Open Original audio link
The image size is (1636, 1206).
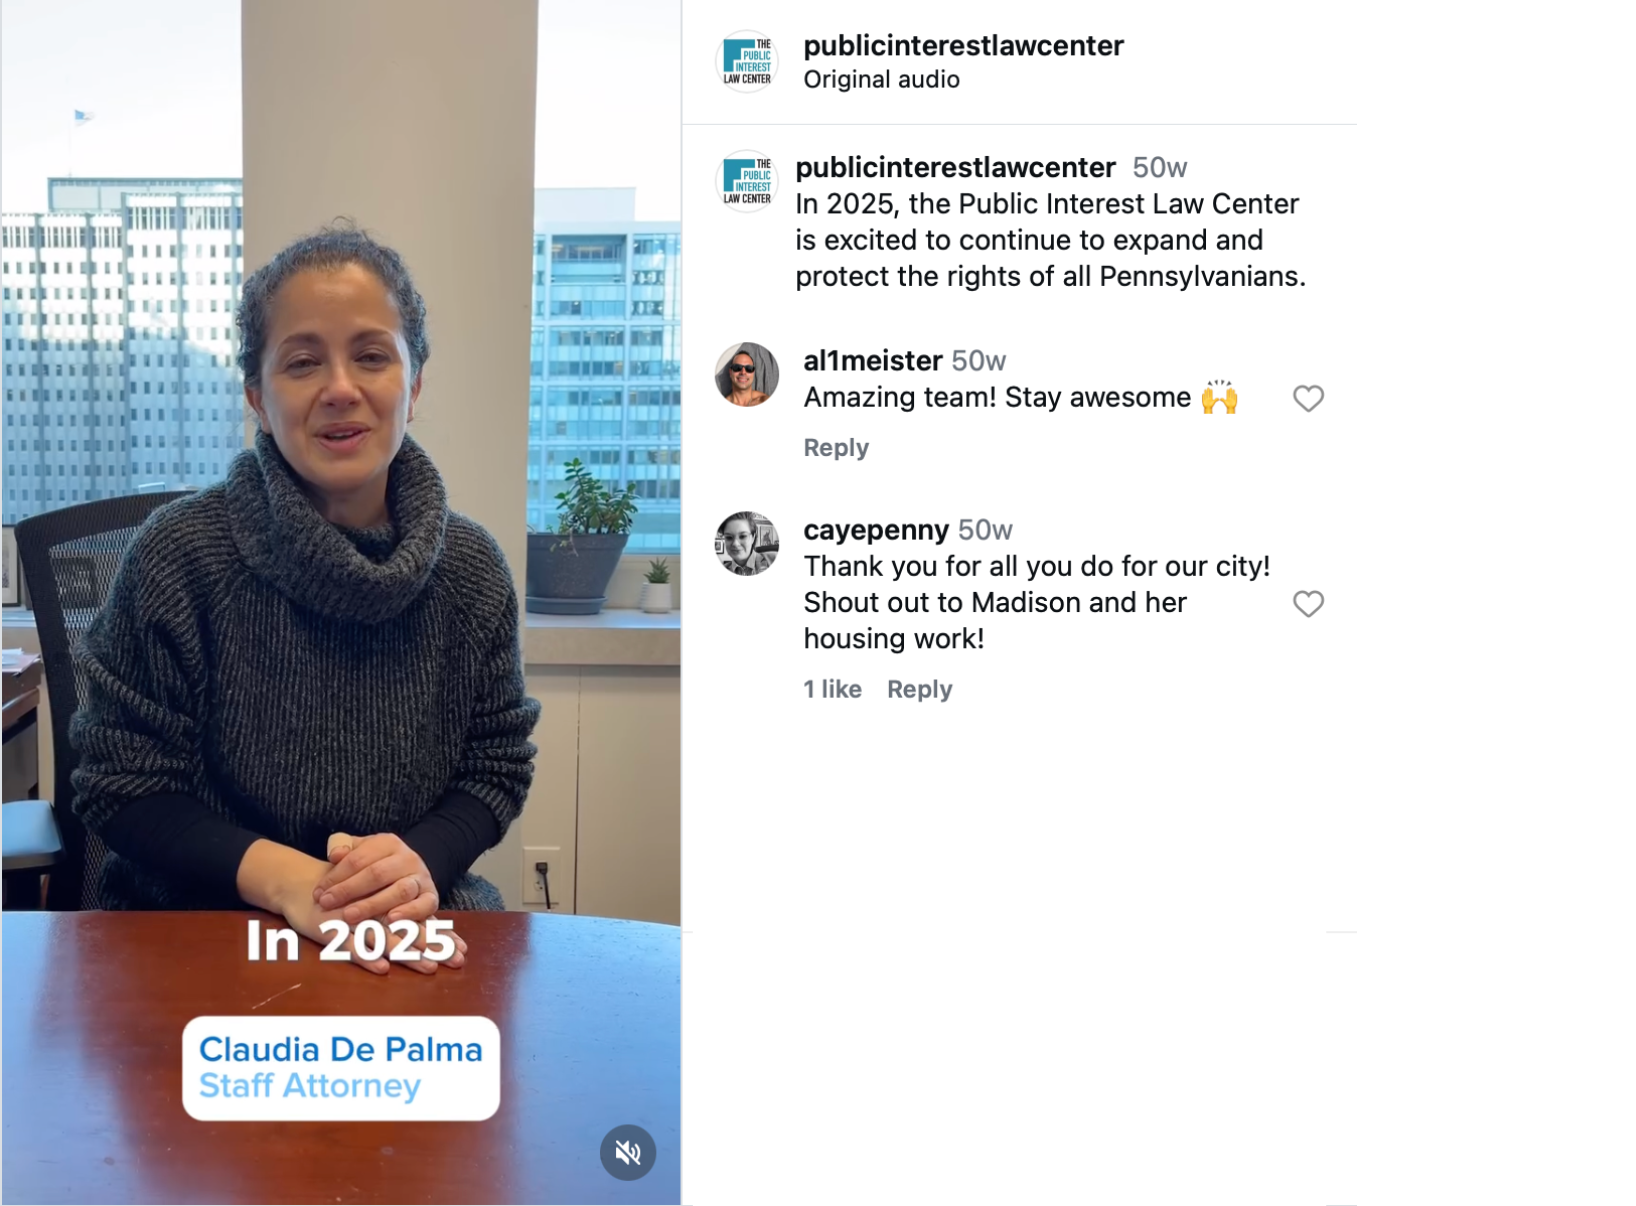pyautogui.click(x=881, y=79)
